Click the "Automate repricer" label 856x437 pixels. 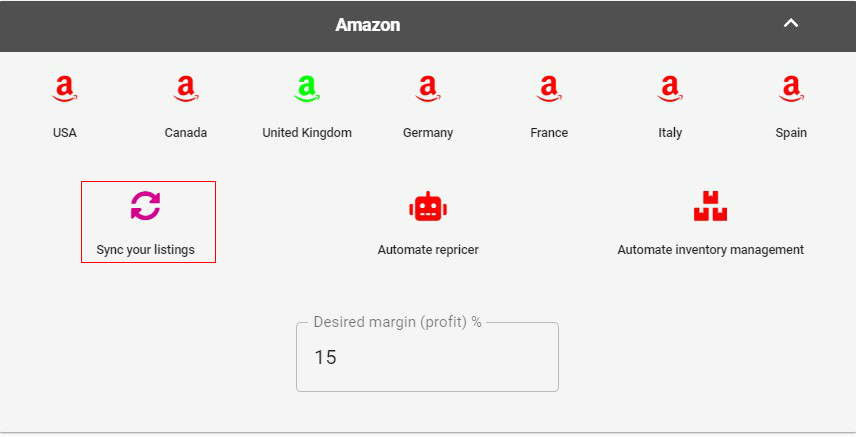click(x=428, y=250)
